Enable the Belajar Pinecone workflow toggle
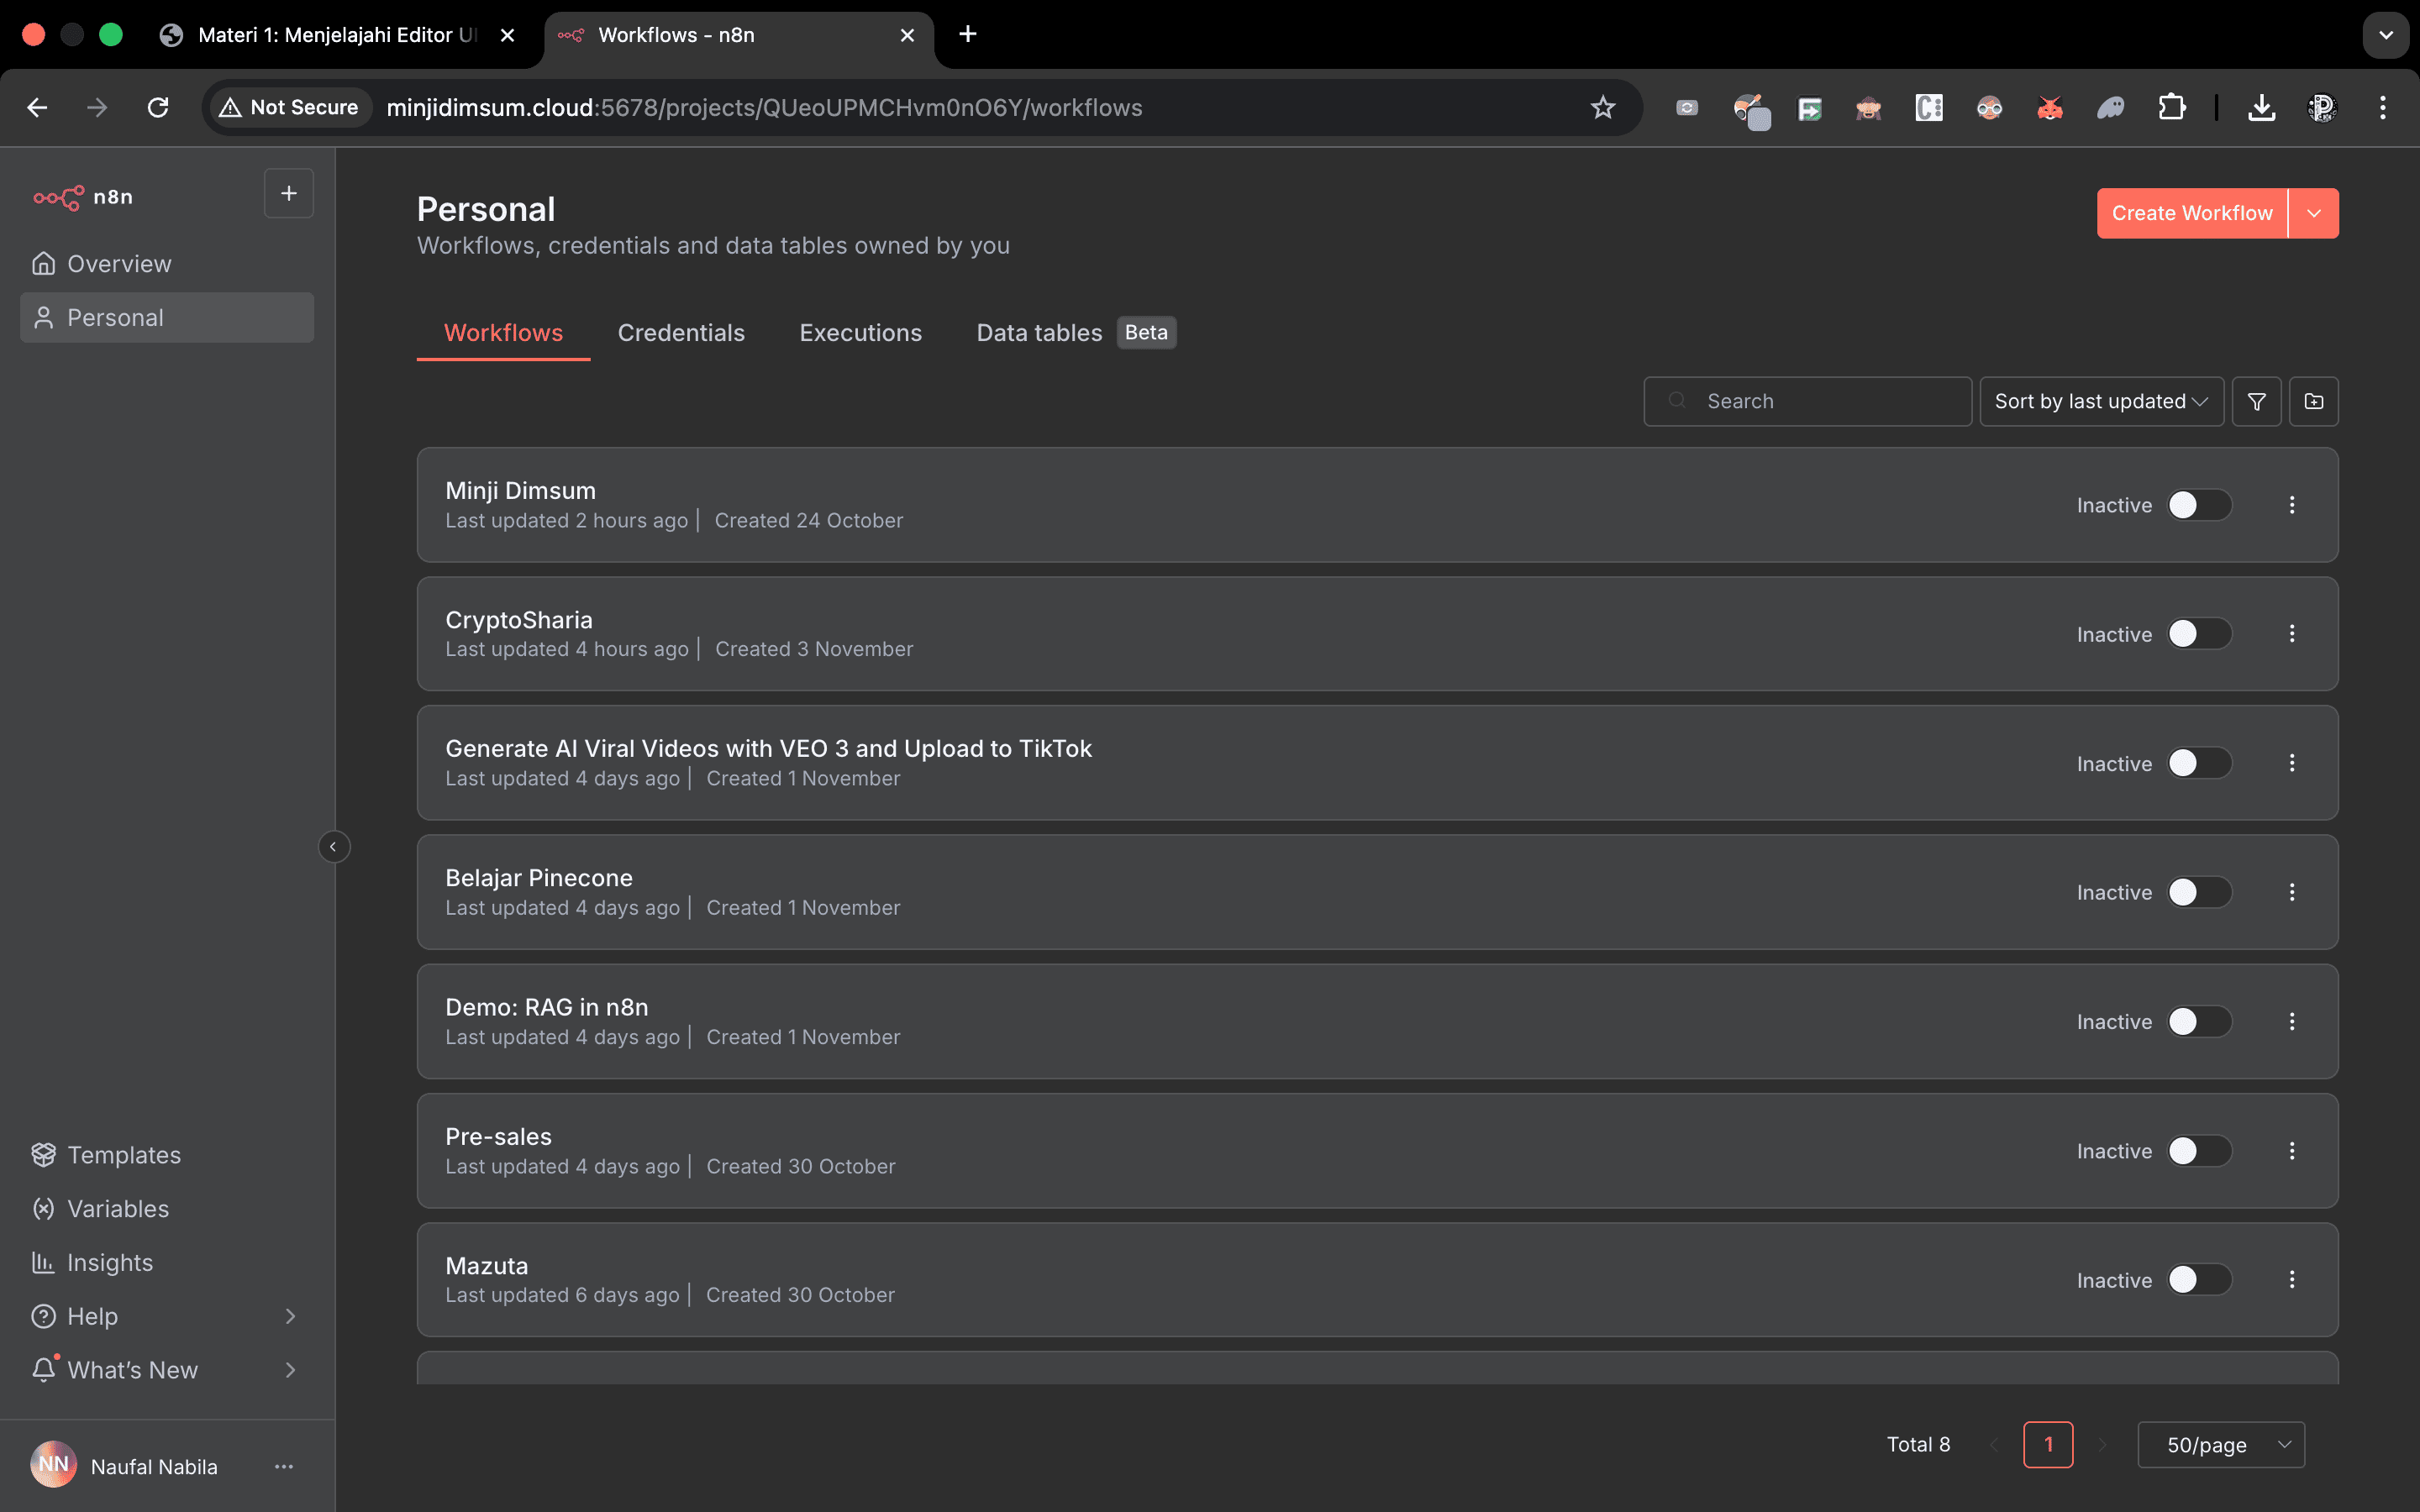 (2200, 892)
